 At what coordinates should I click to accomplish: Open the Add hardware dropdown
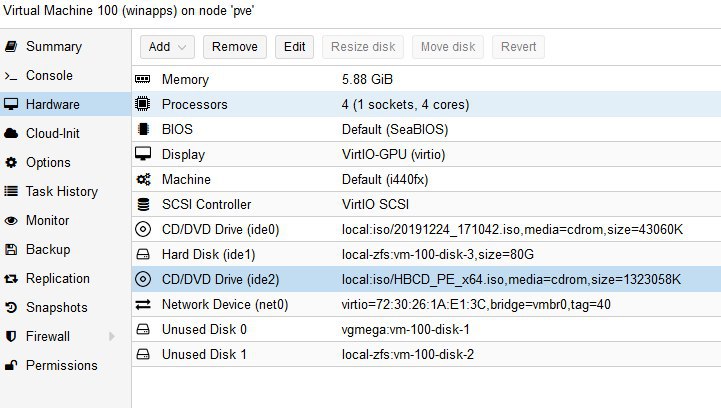point(167,47)
